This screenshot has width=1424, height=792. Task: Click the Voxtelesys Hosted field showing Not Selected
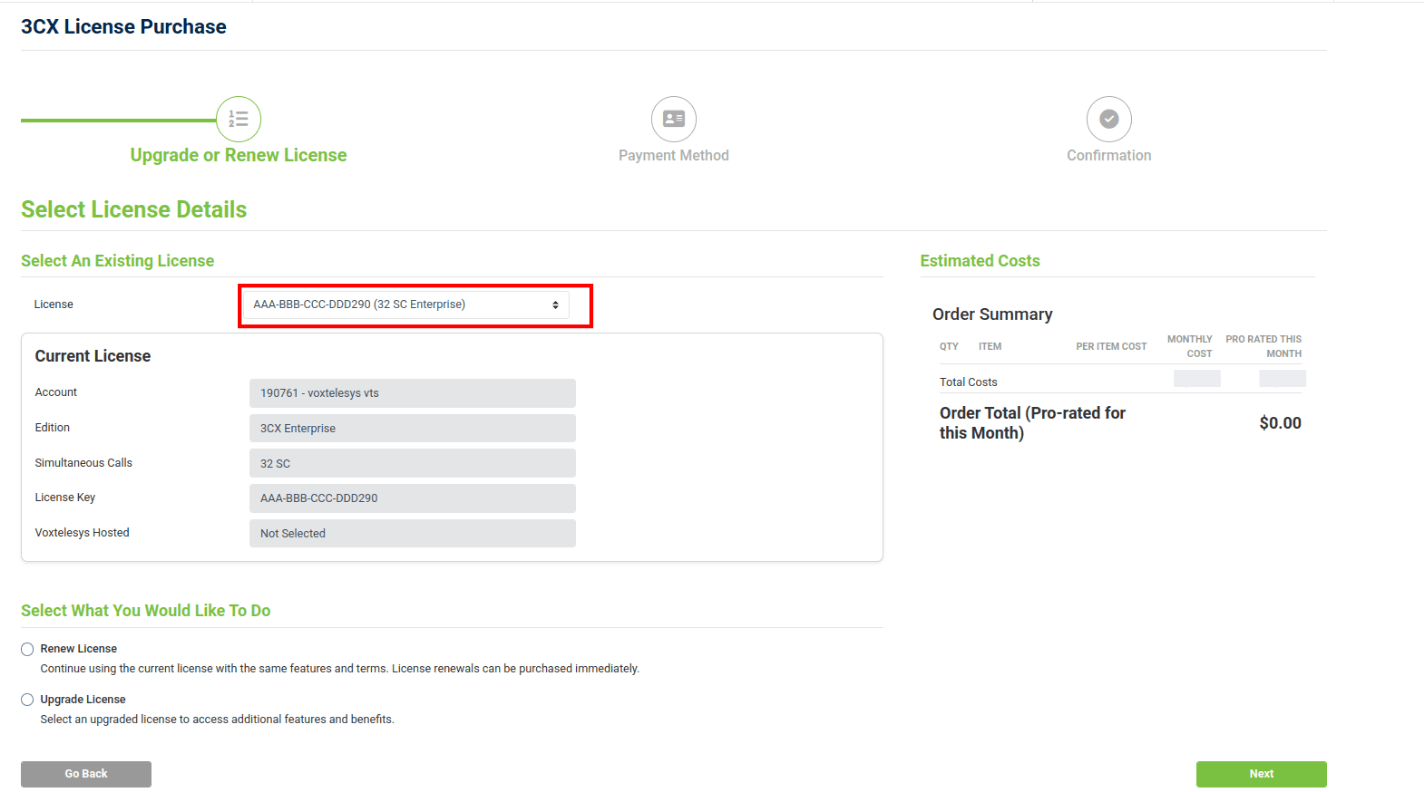click(x=412, y=533)
